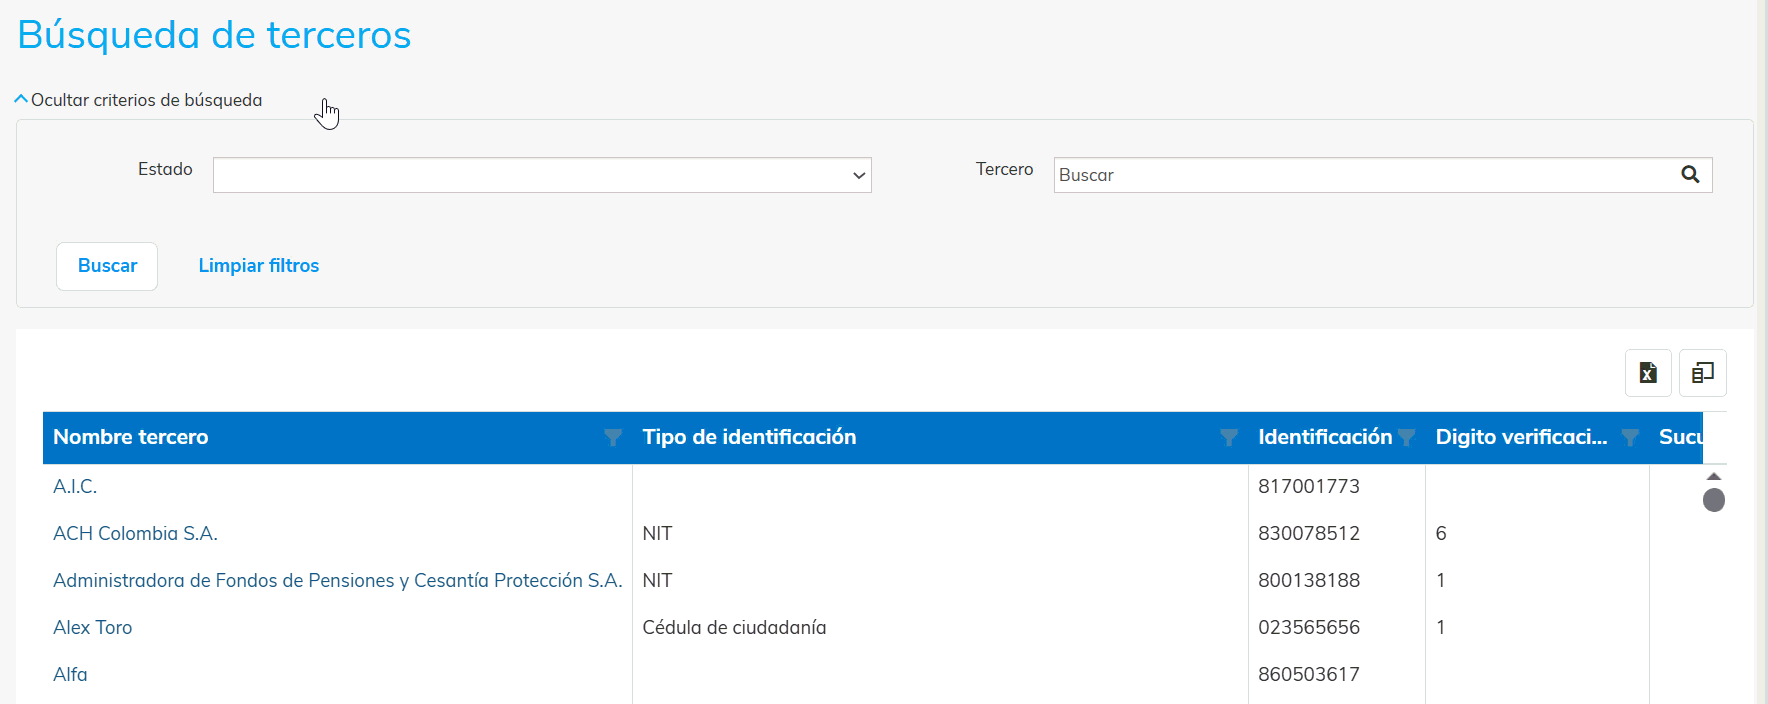Sort by Nombre tercero column header
The width and height of the screenshot is (1768, 704).
coord(131,437)
